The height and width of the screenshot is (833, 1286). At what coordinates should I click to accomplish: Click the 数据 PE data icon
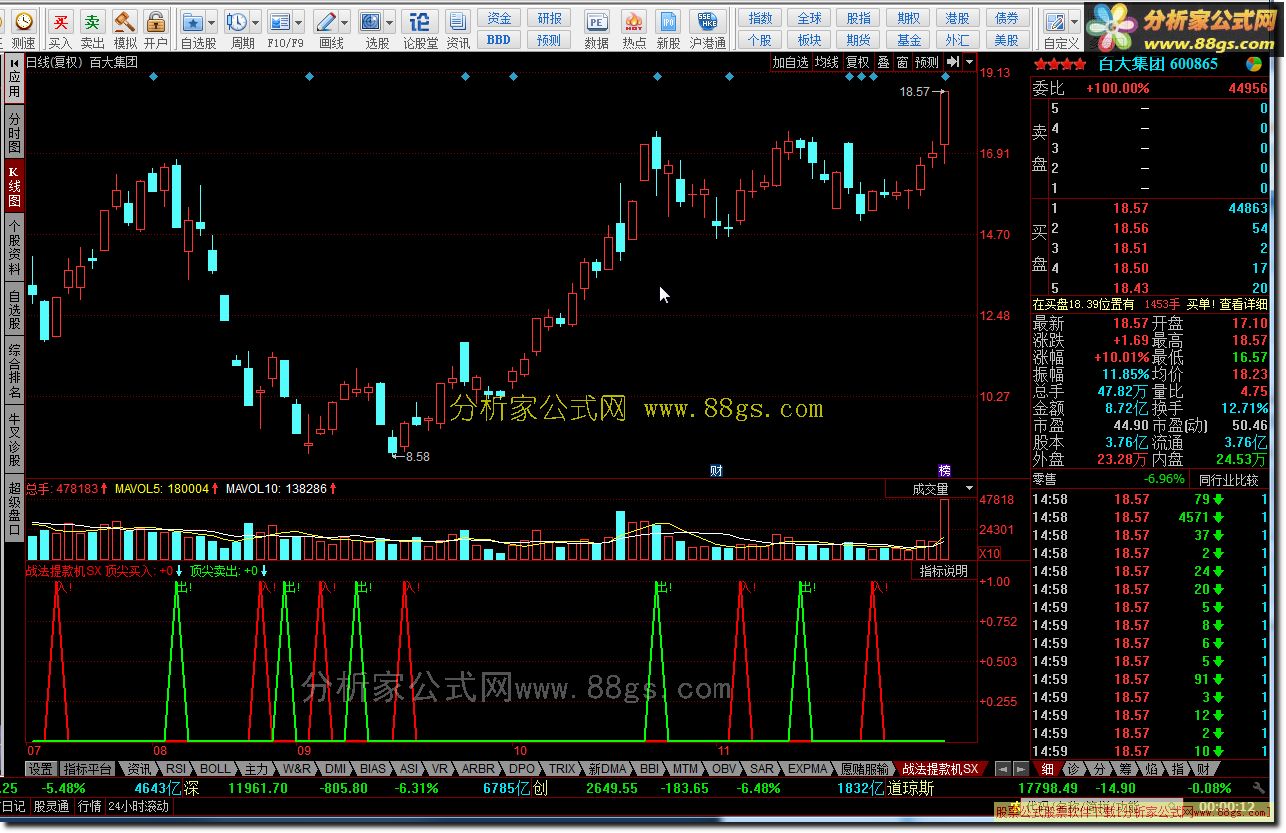(597, 21)
